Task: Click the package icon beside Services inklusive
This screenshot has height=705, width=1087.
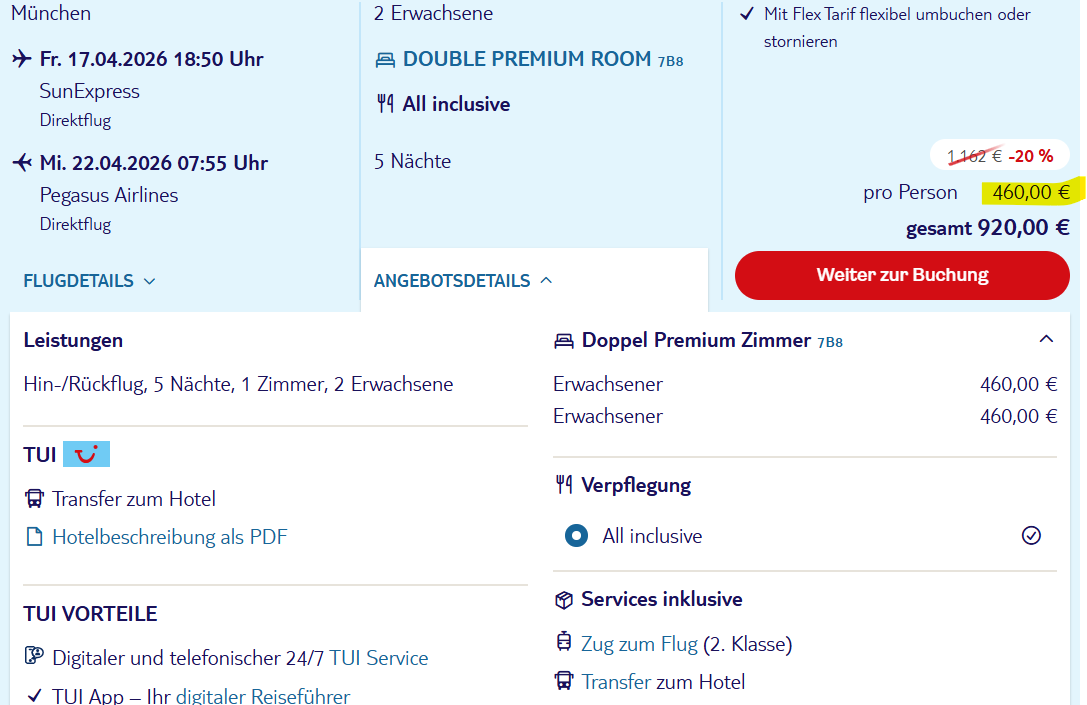Action: pyautogui.click(x=564, y=600)
